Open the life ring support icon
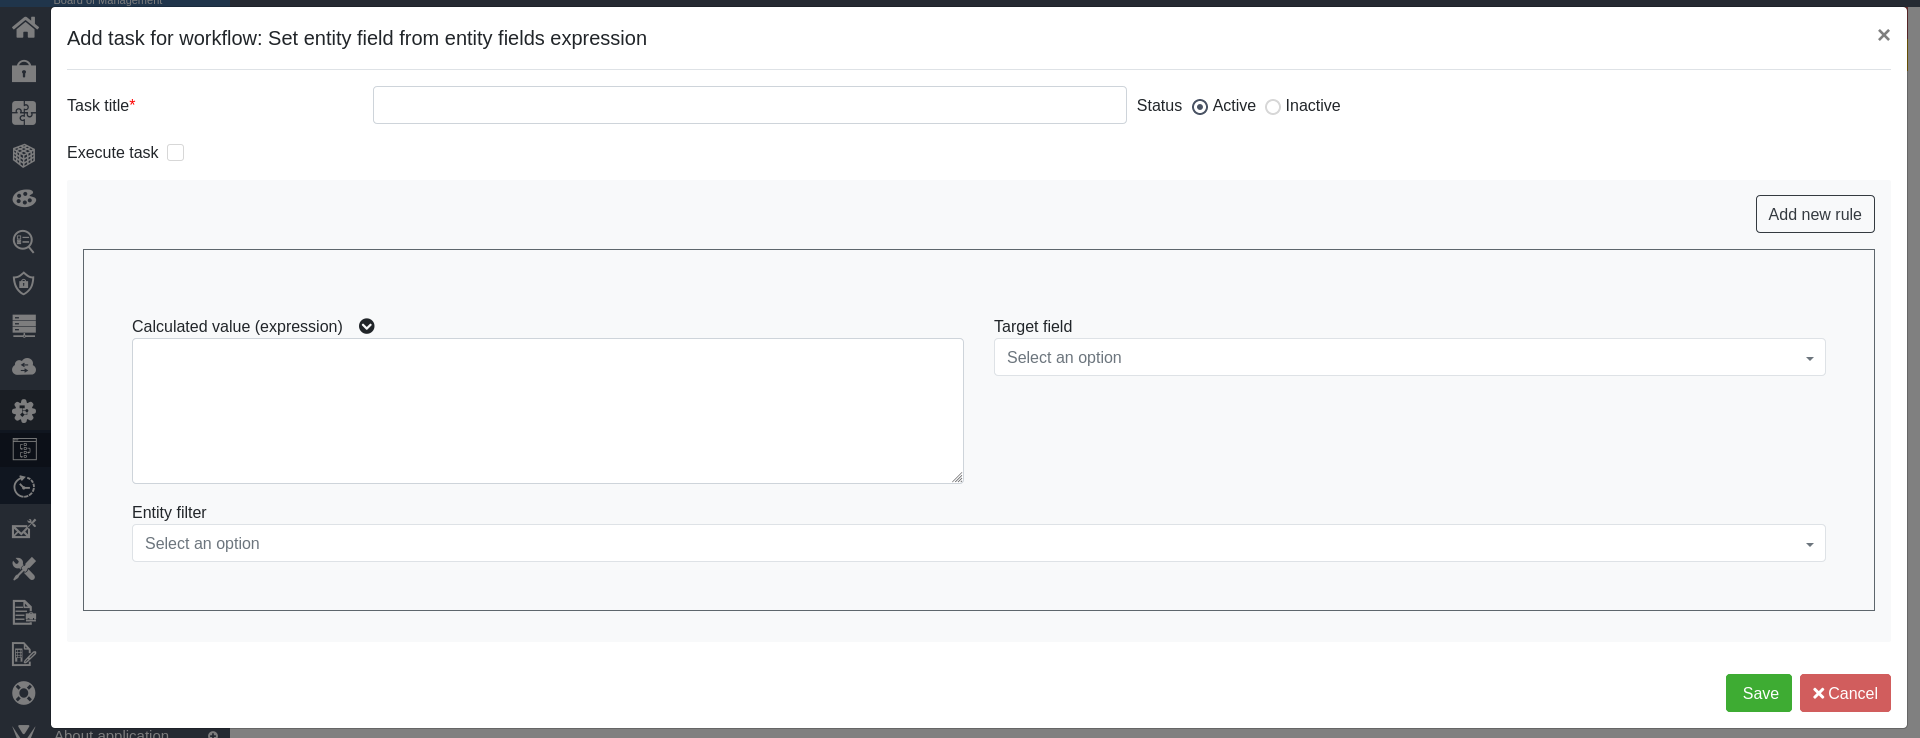Screen dimensions: 1920x738 25,693
